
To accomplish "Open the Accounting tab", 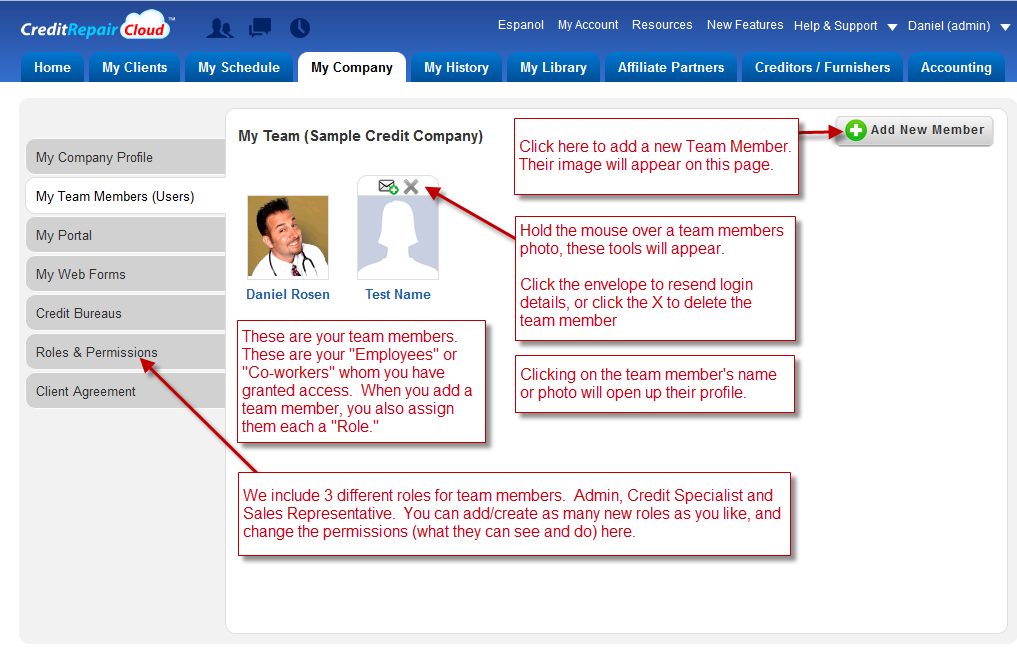I will pyautogui.click(x=956, y=67).
